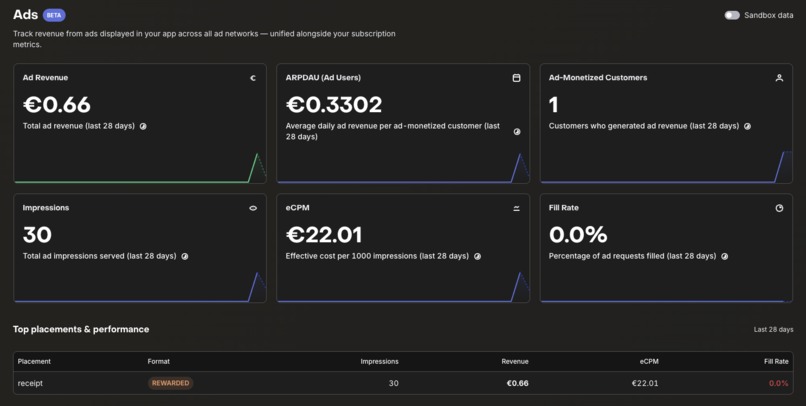The width and height of the screenshot is (806, 406).
Task: Click the person icon on Ad-Monetized Customers card
Action: [x=779, y=78]
